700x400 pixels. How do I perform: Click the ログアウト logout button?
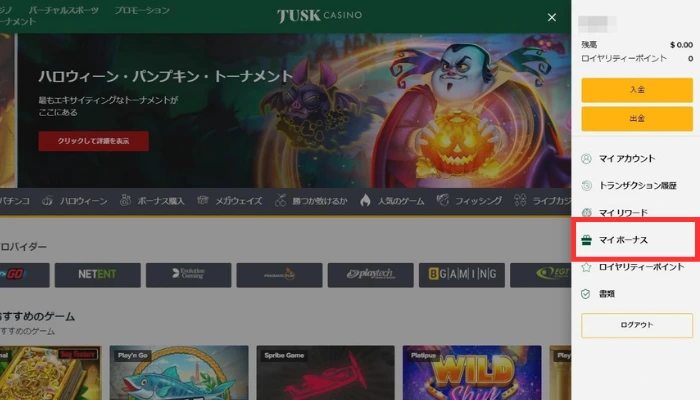(x=636, y=325)
